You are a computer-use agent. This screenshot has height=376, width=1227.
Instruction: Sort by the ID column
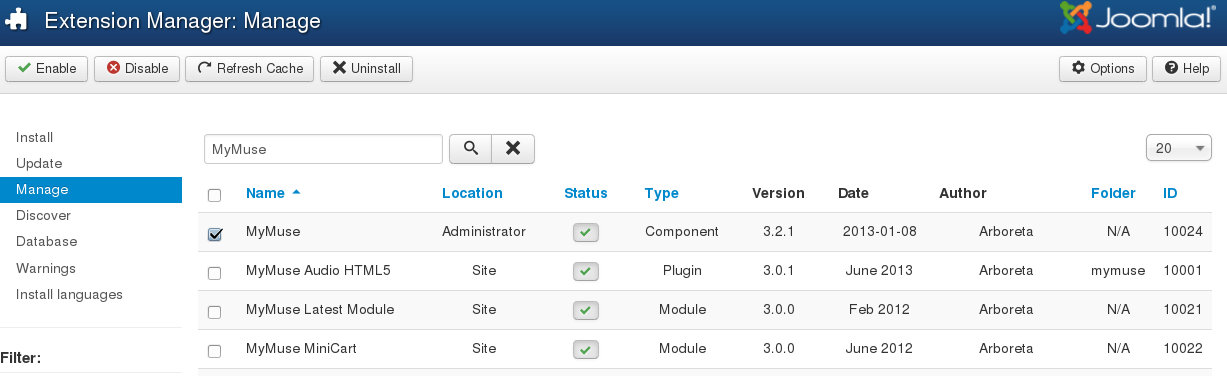coord(1170,193)
